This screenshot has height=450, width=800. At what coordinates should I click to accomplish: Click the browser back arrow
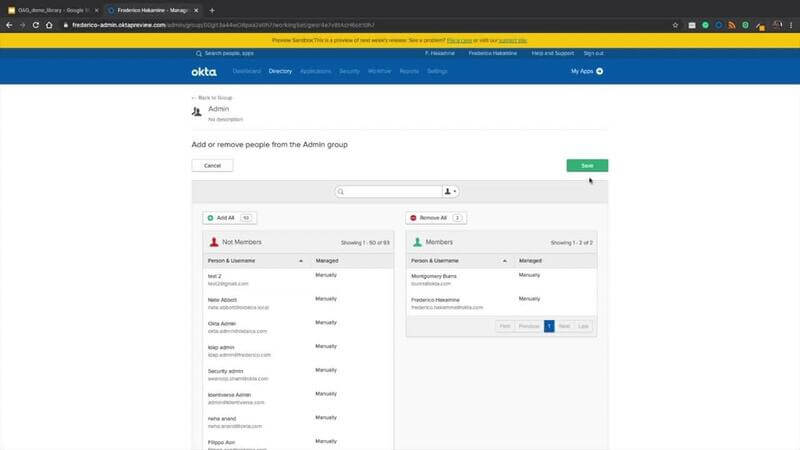click(10, 24)
